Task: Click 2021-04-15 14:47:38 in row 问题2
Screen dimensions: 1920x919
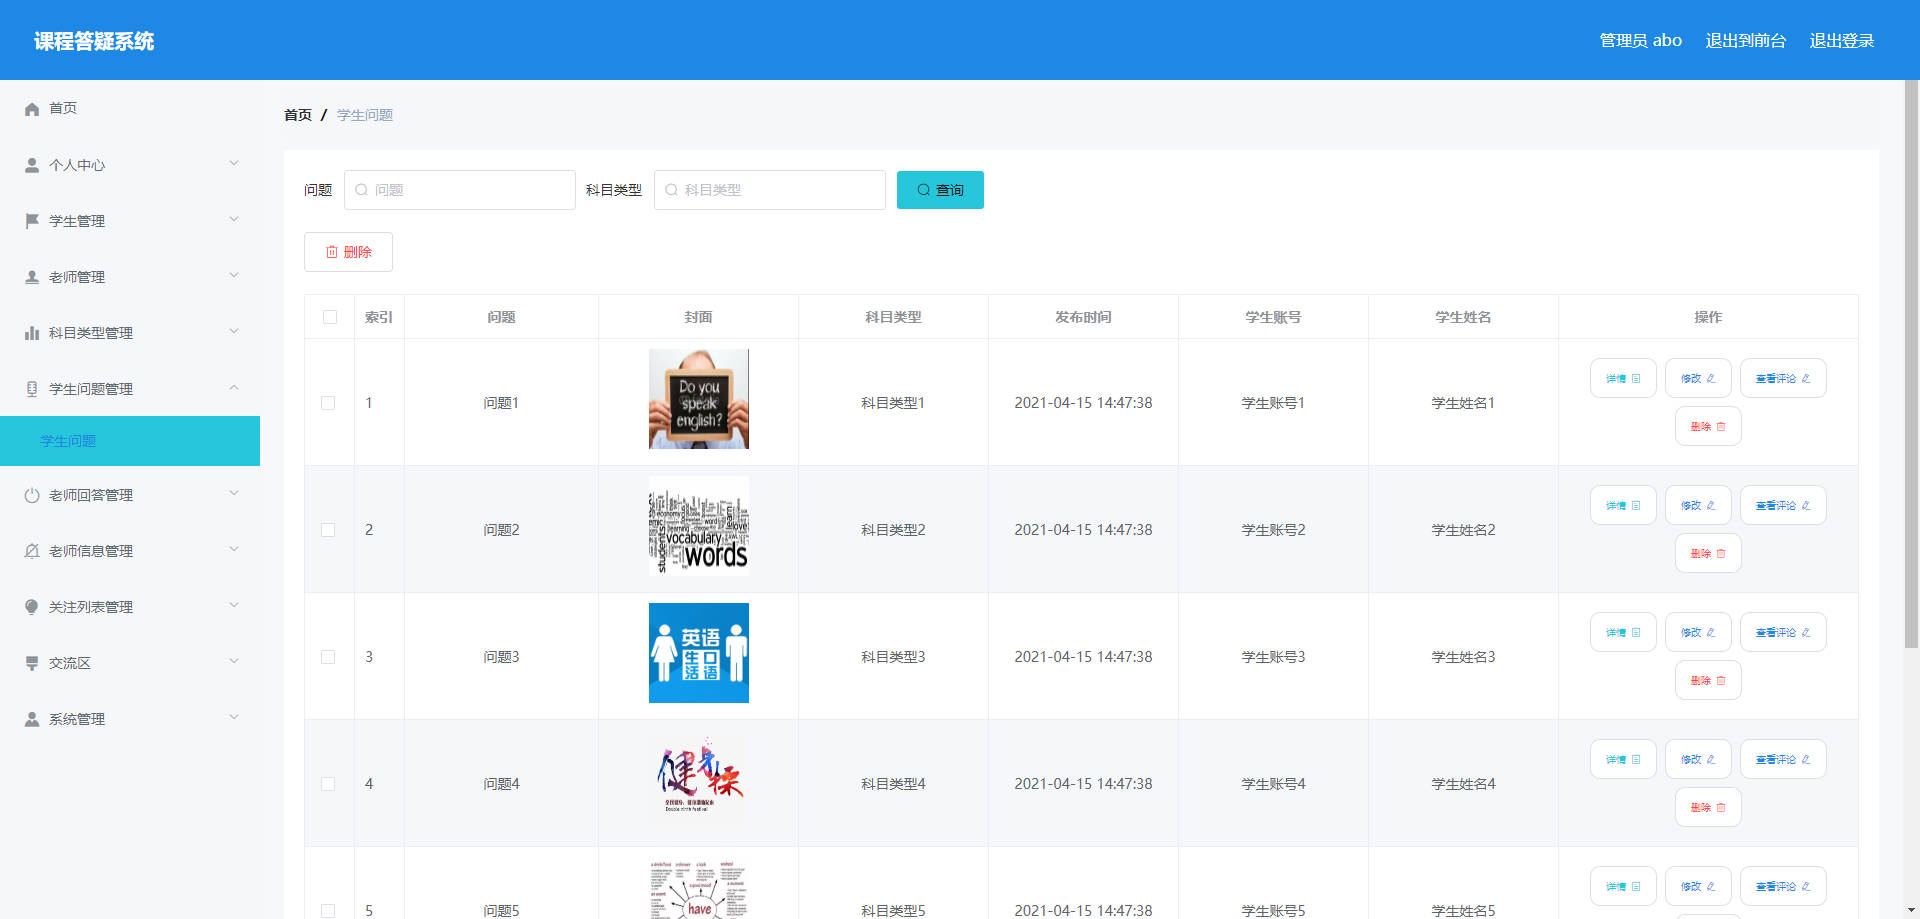Action: point(1083,530)
